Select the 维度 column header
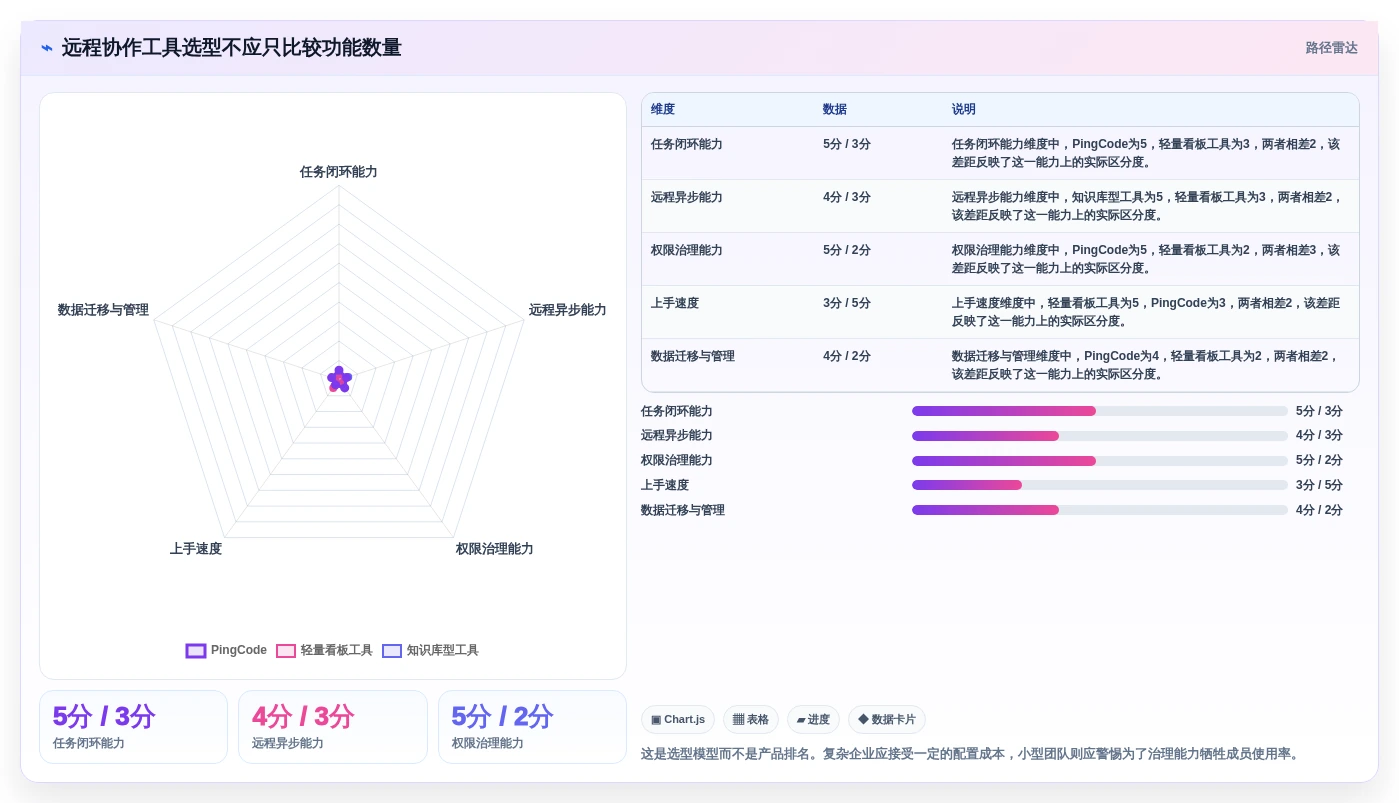Viewport: 1399px width, 803px height. pyautogui.click(x=663, y=110)
